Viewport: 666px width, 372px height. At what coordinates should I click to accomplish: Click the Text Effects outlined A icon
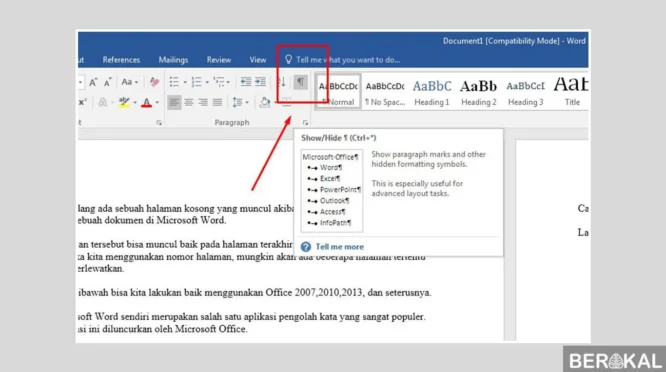(102, 102)
